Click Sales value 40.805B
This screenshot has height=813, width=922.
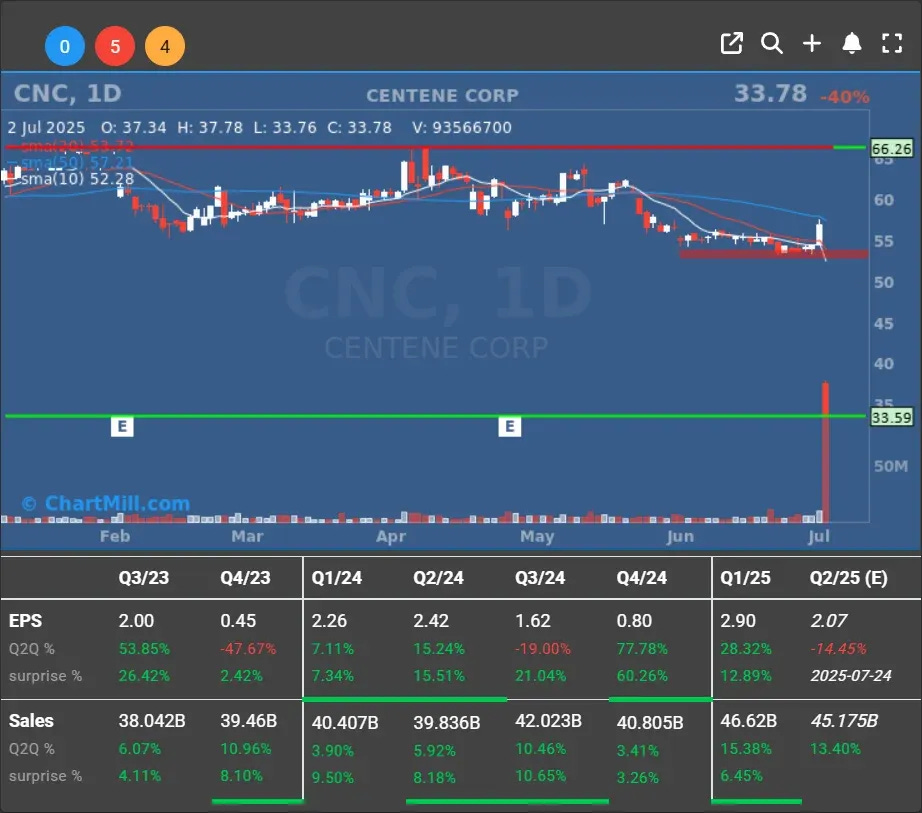[650, 722]
